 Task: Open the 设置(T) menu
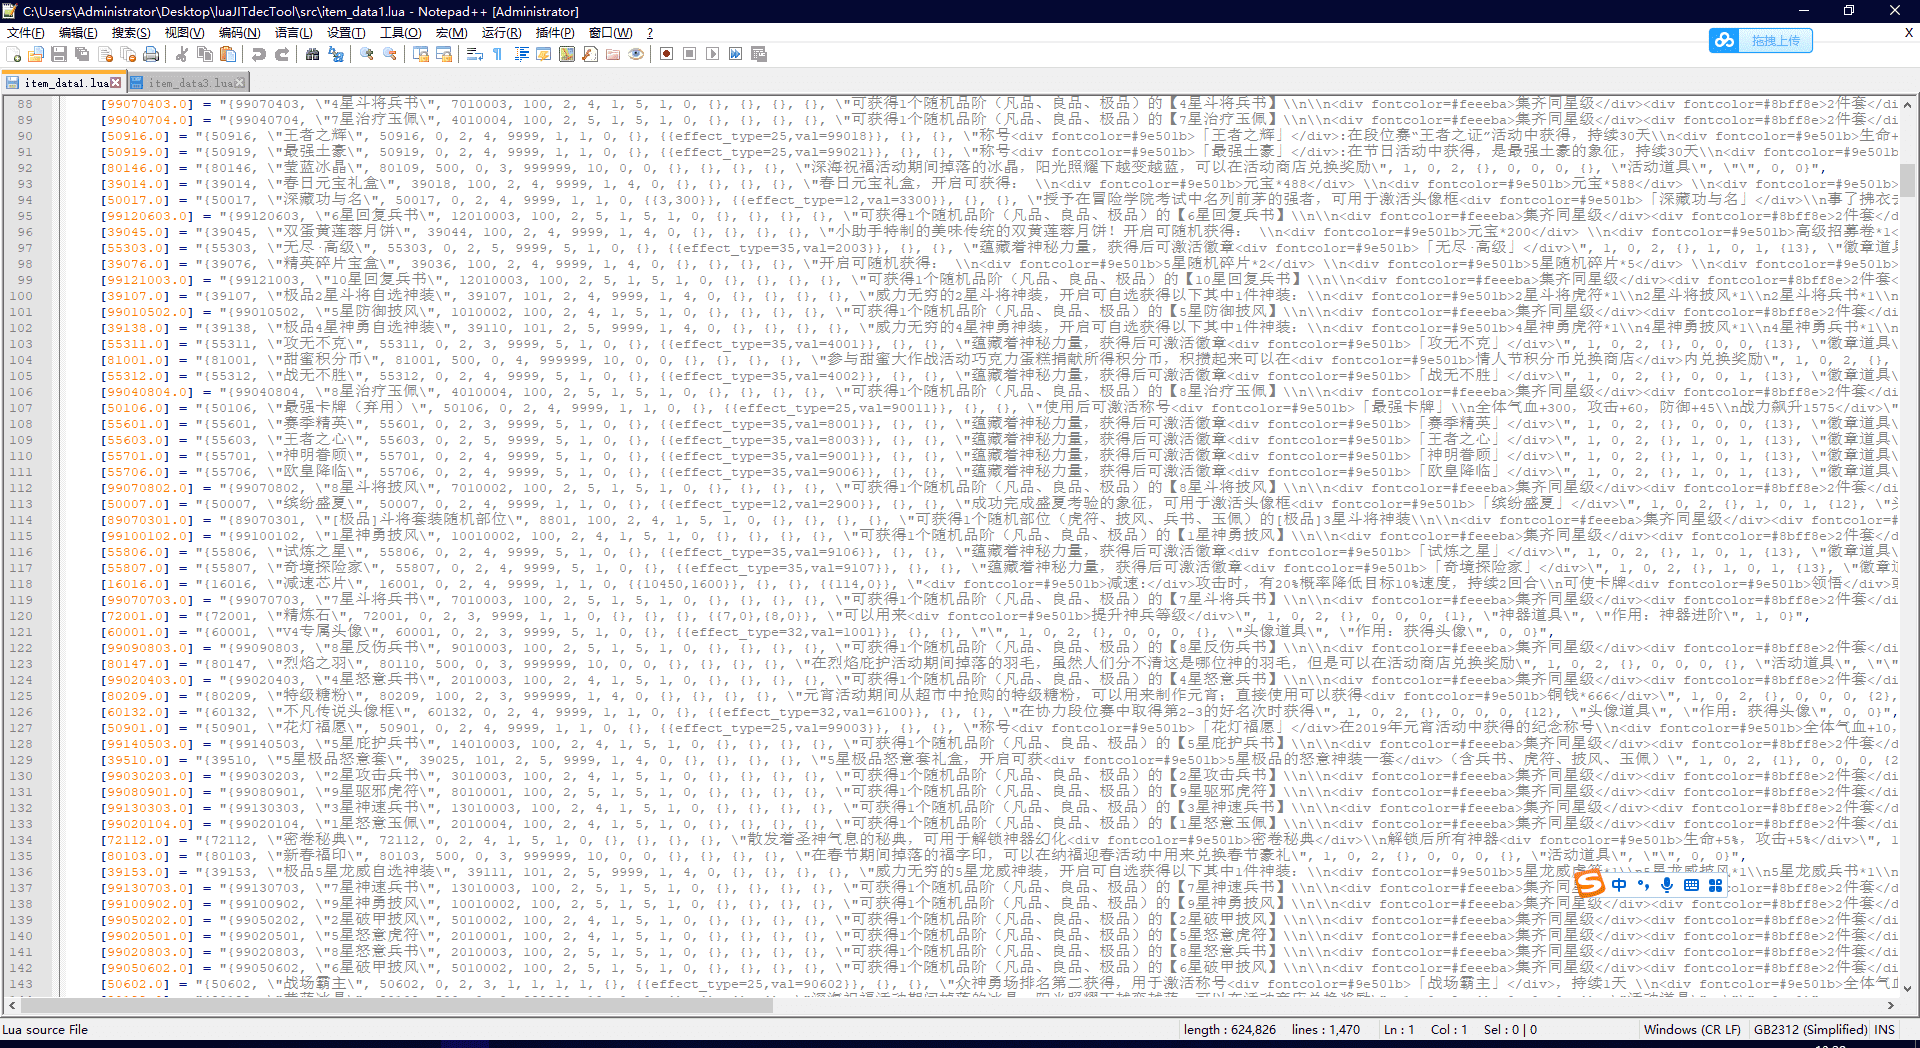pyautogui.click(x=346, y=33)
